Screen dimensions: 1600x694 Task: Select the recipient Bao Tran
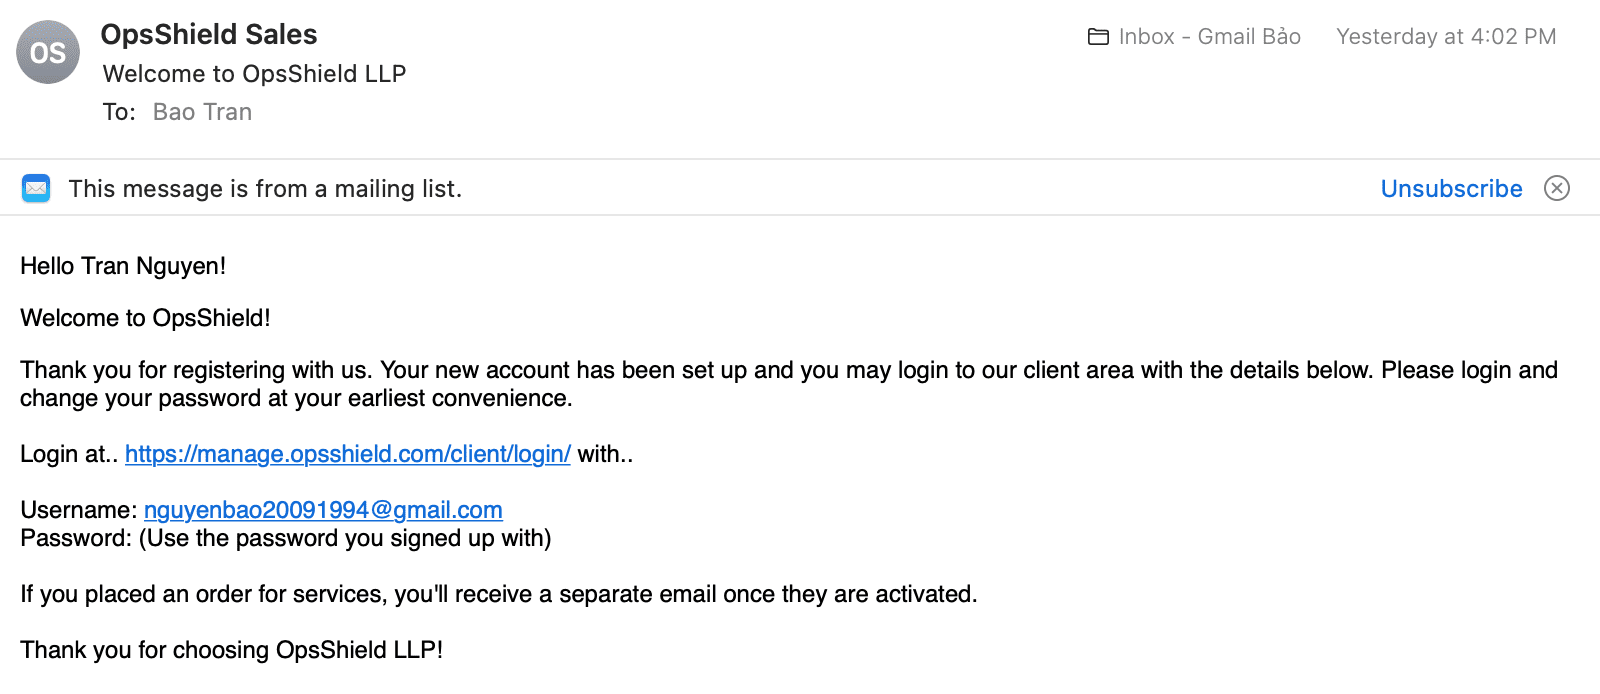[x=202, y=112]
